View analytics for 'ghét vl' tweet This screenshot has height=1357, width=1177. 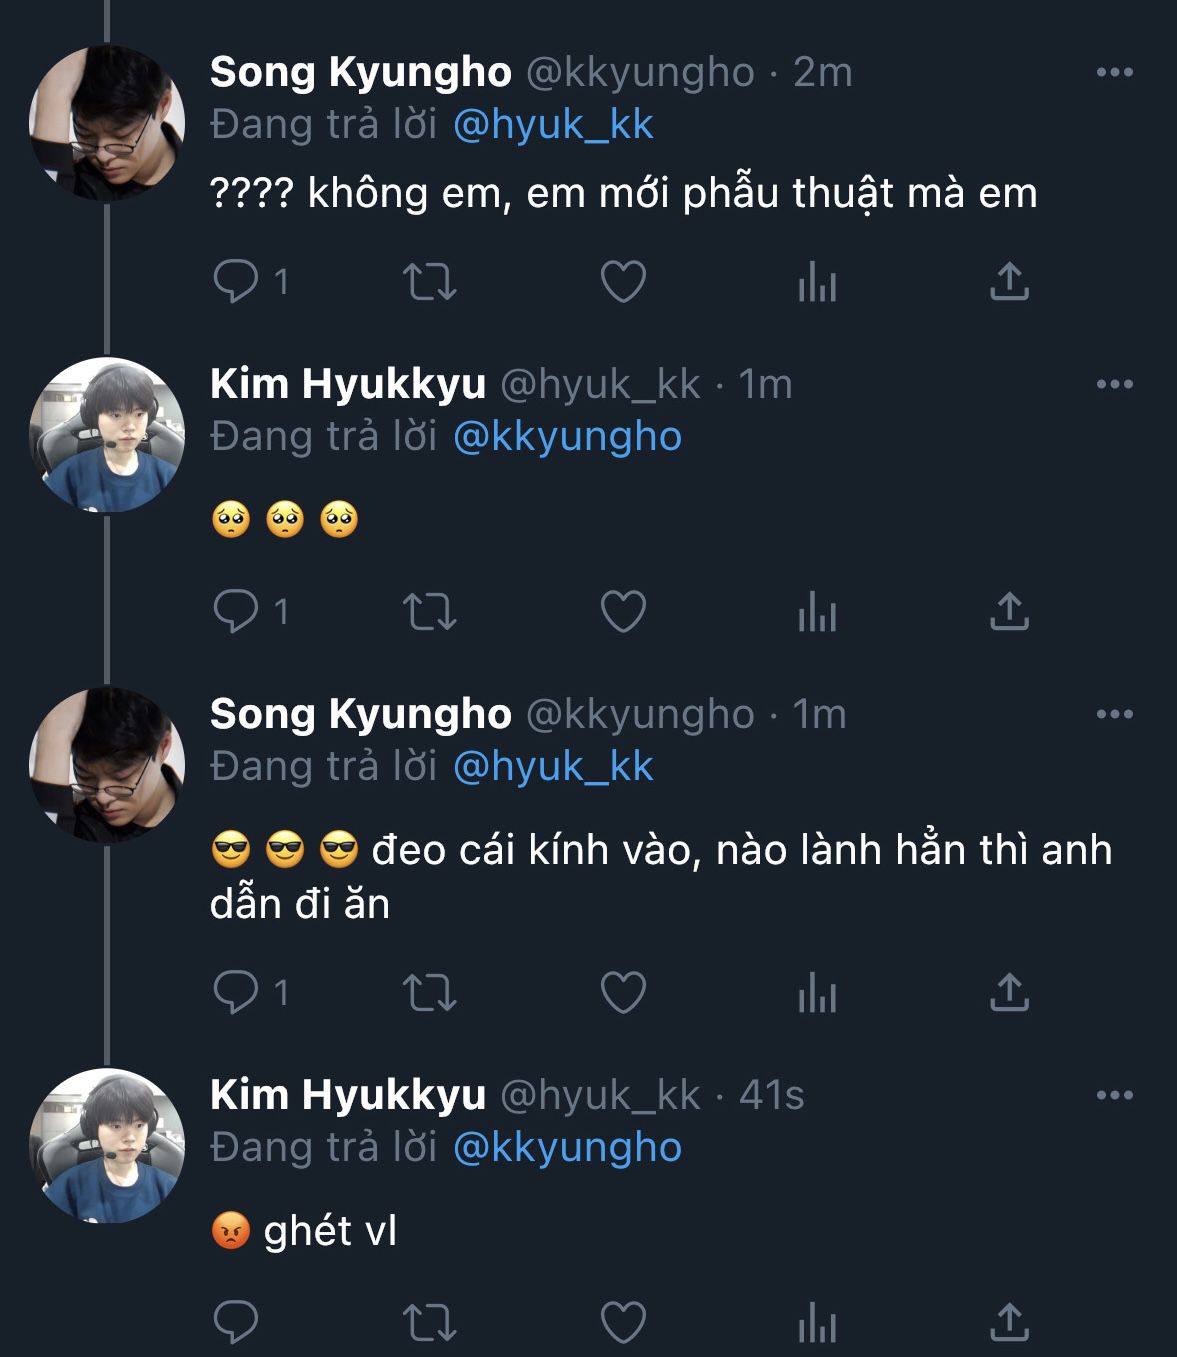click(817, 1322)
